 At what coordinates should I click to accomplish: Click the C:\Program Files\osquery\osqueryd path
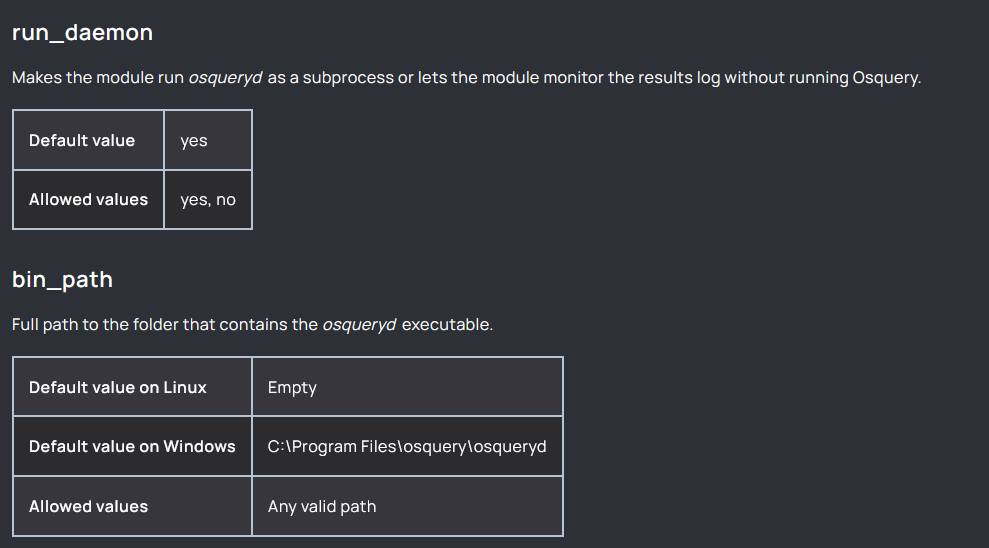[407, 446]
